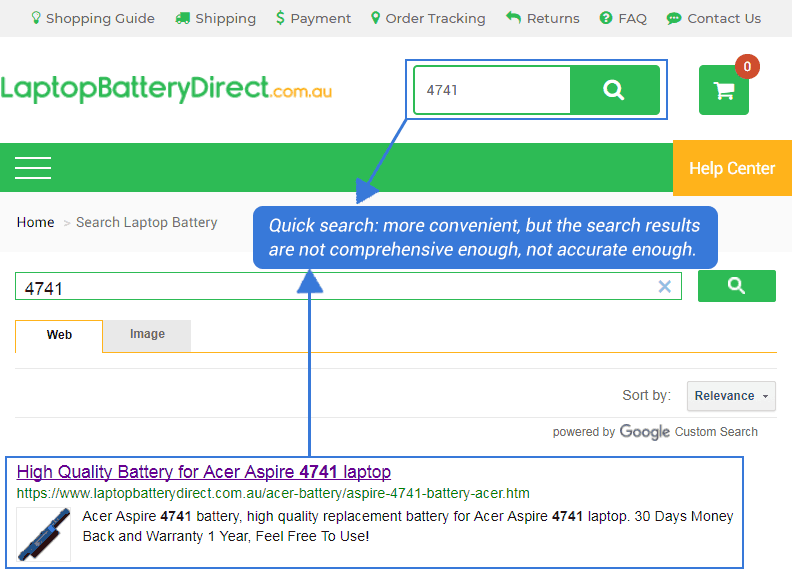Go to Home breadcrumb
792x574 pixels.
pyautogui.click(x=35, y=222)
